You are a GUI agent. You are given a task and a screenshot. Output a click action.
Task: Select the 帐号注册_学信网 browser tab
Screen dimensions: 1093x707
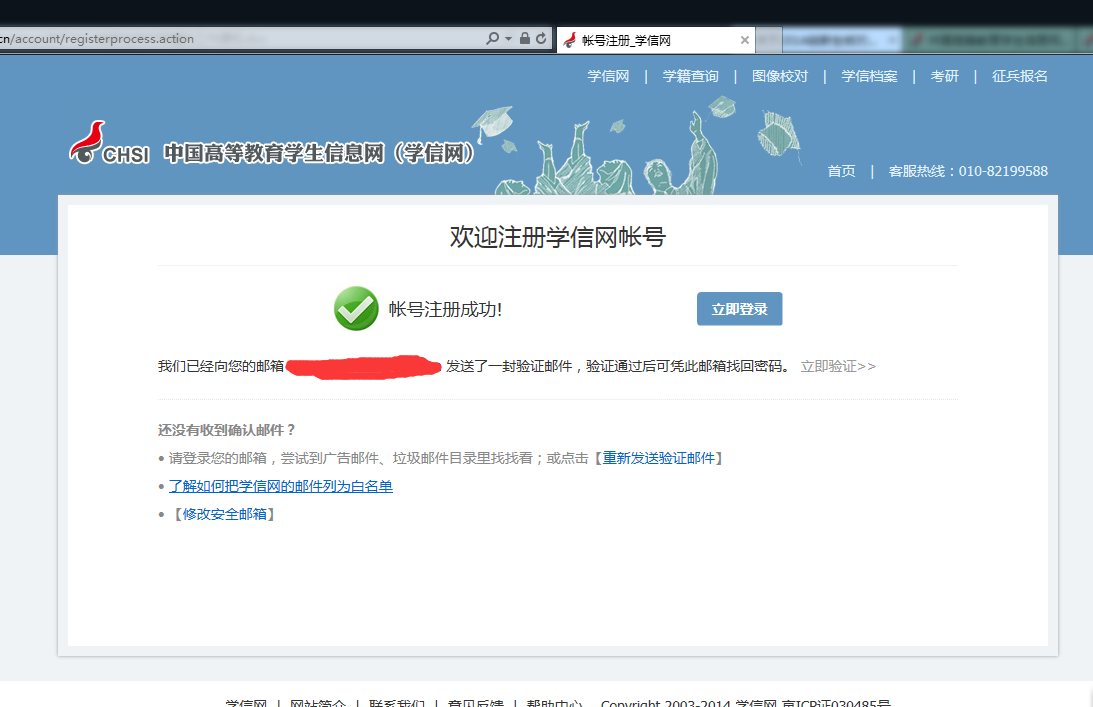(x=655, y=40)
